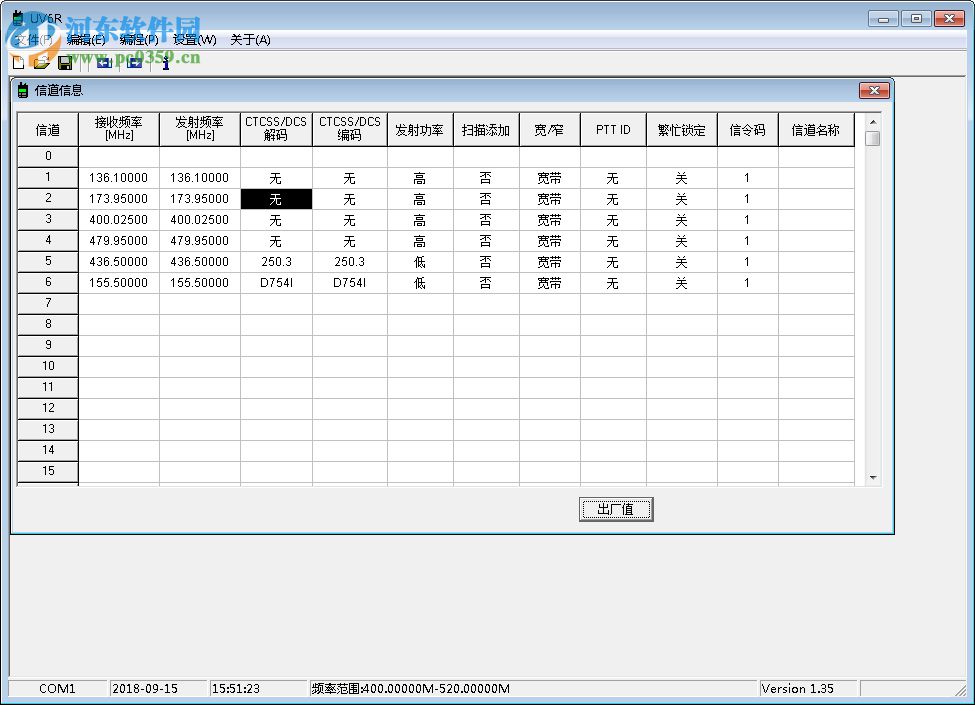975x705 pixels.
Task: Click the highlighted 无 decode cell in channel 2
Action: (276, 200)
